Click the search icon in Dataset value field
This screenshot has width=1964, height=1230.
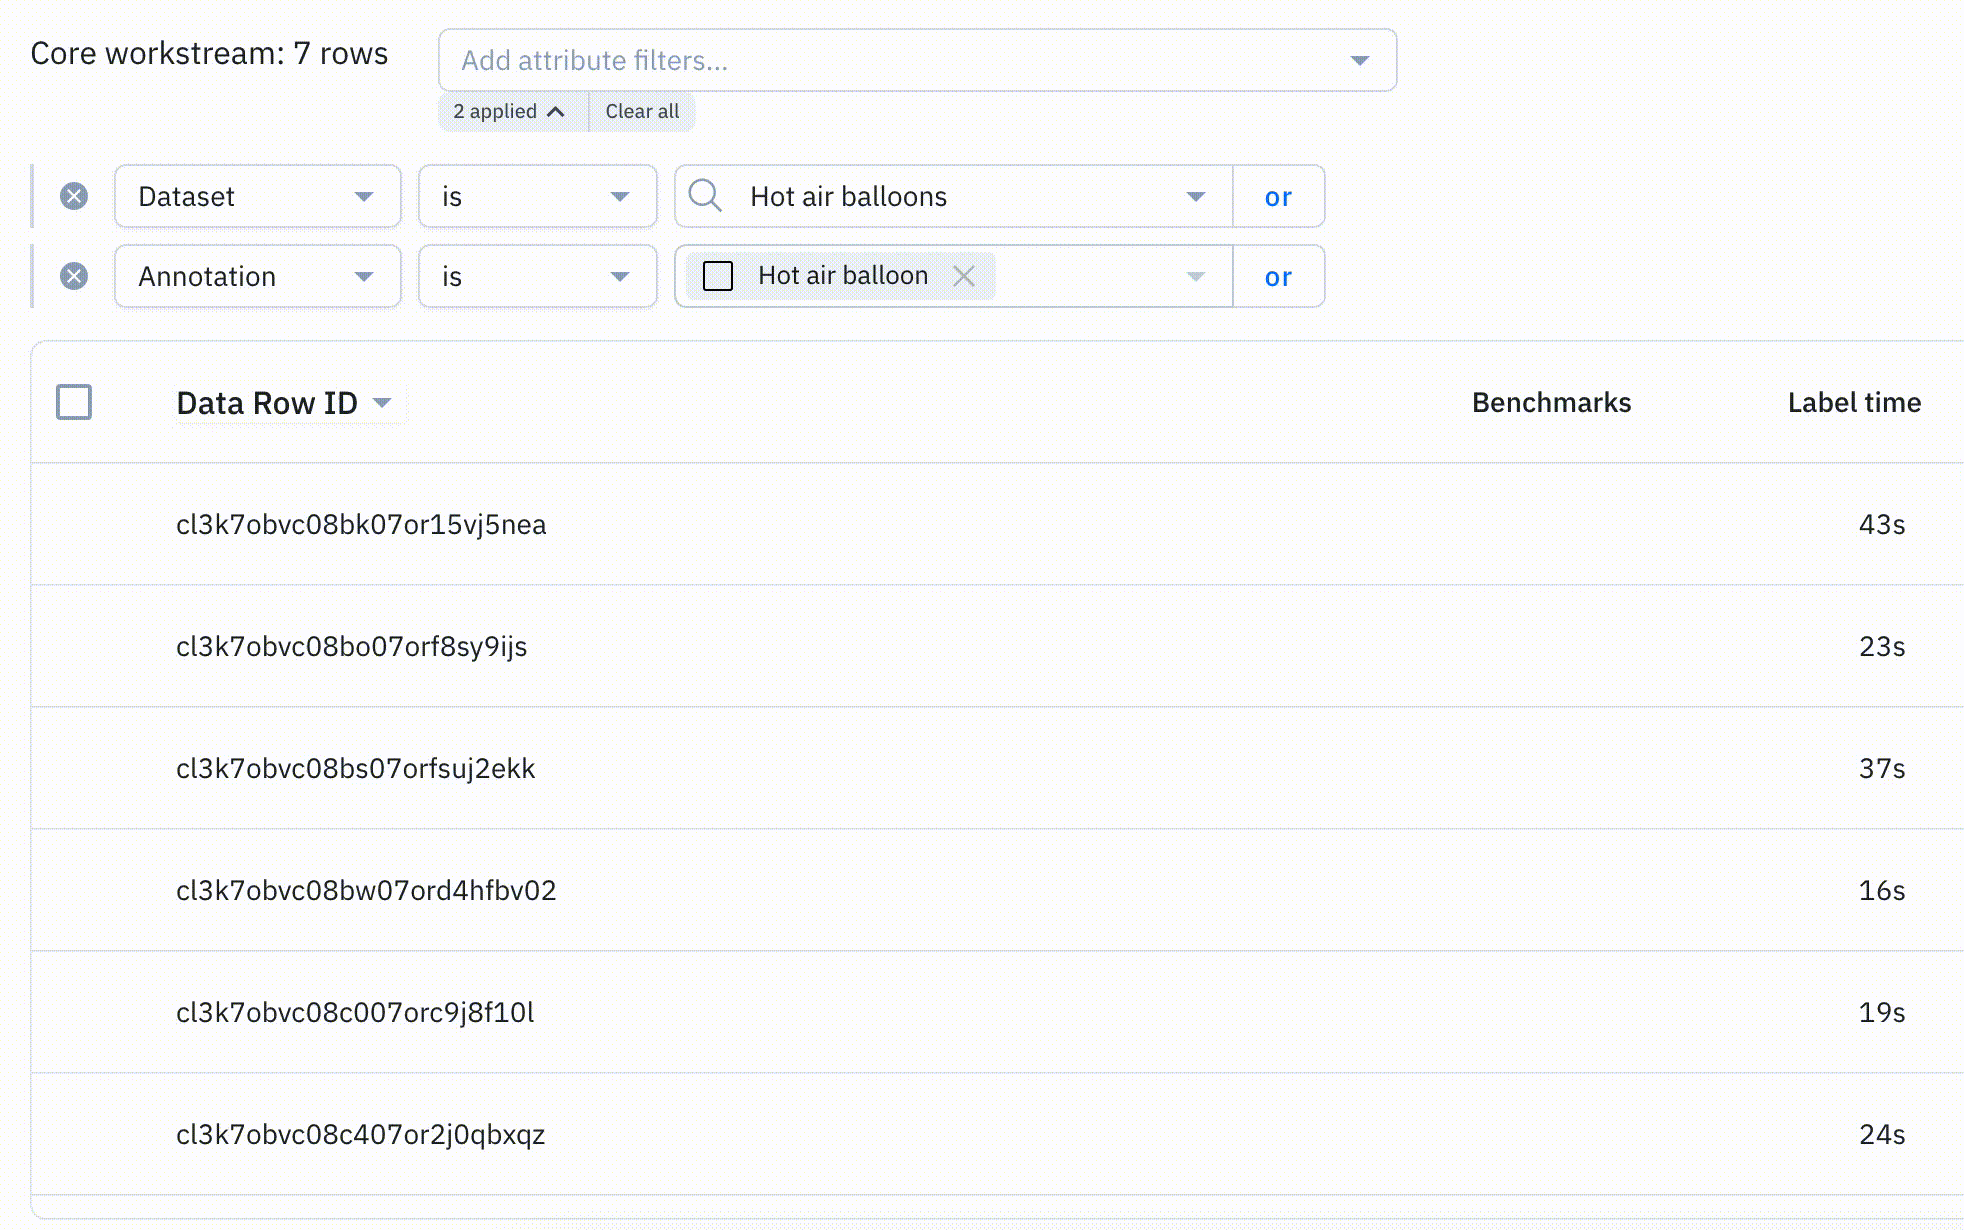tap(705, 195)
